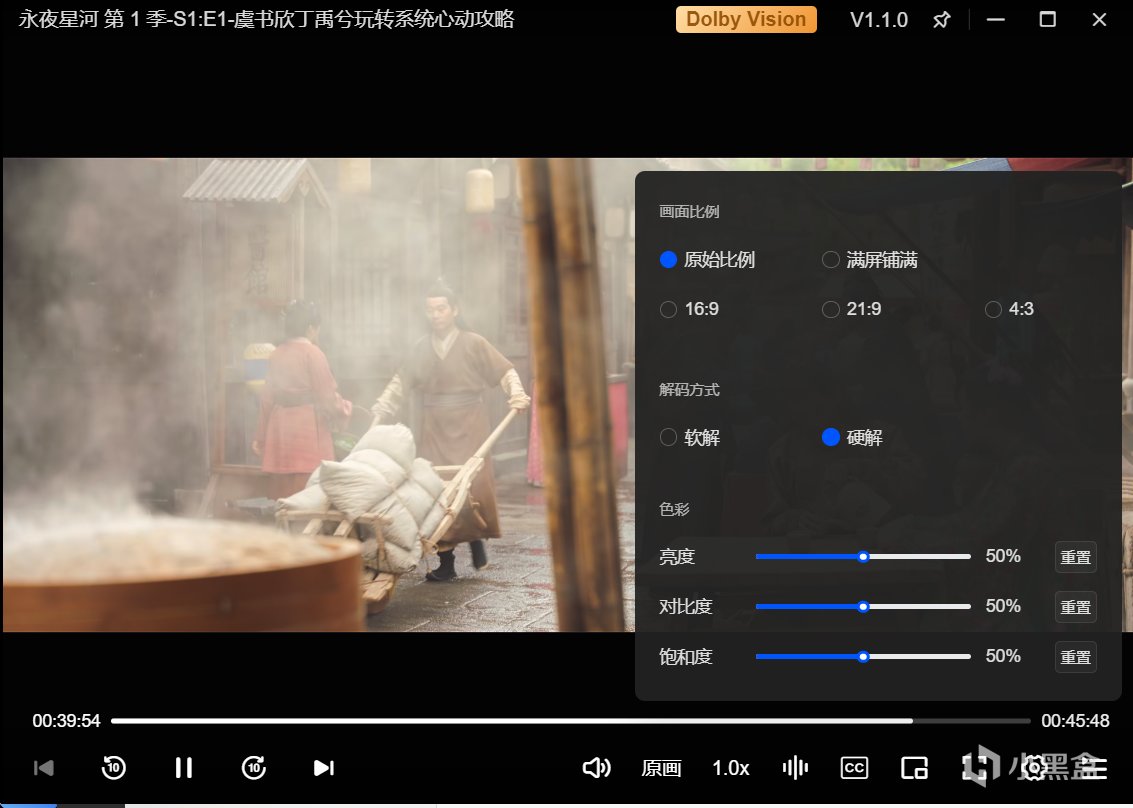This screenshot has width=1133, height=808.
Task: Choose 4:3 aspect ratio
Action: click(x=1009, y=309)
